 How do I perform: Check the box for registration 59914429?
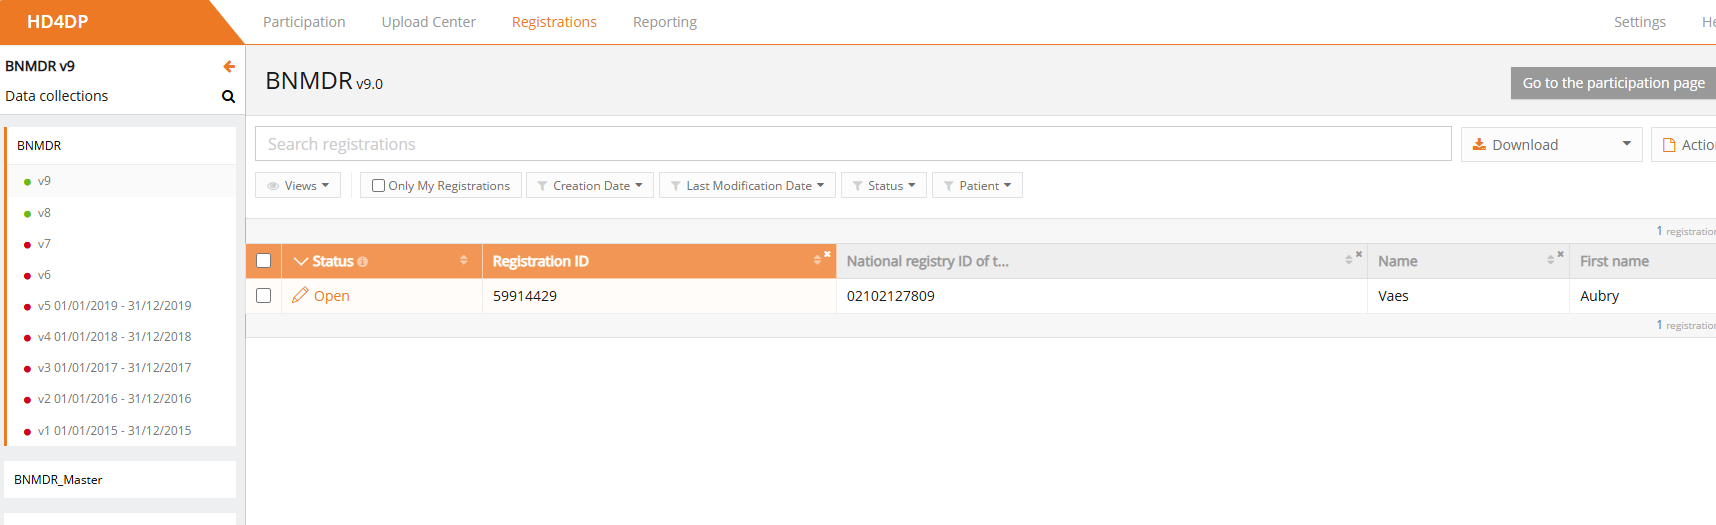[264, 296]
